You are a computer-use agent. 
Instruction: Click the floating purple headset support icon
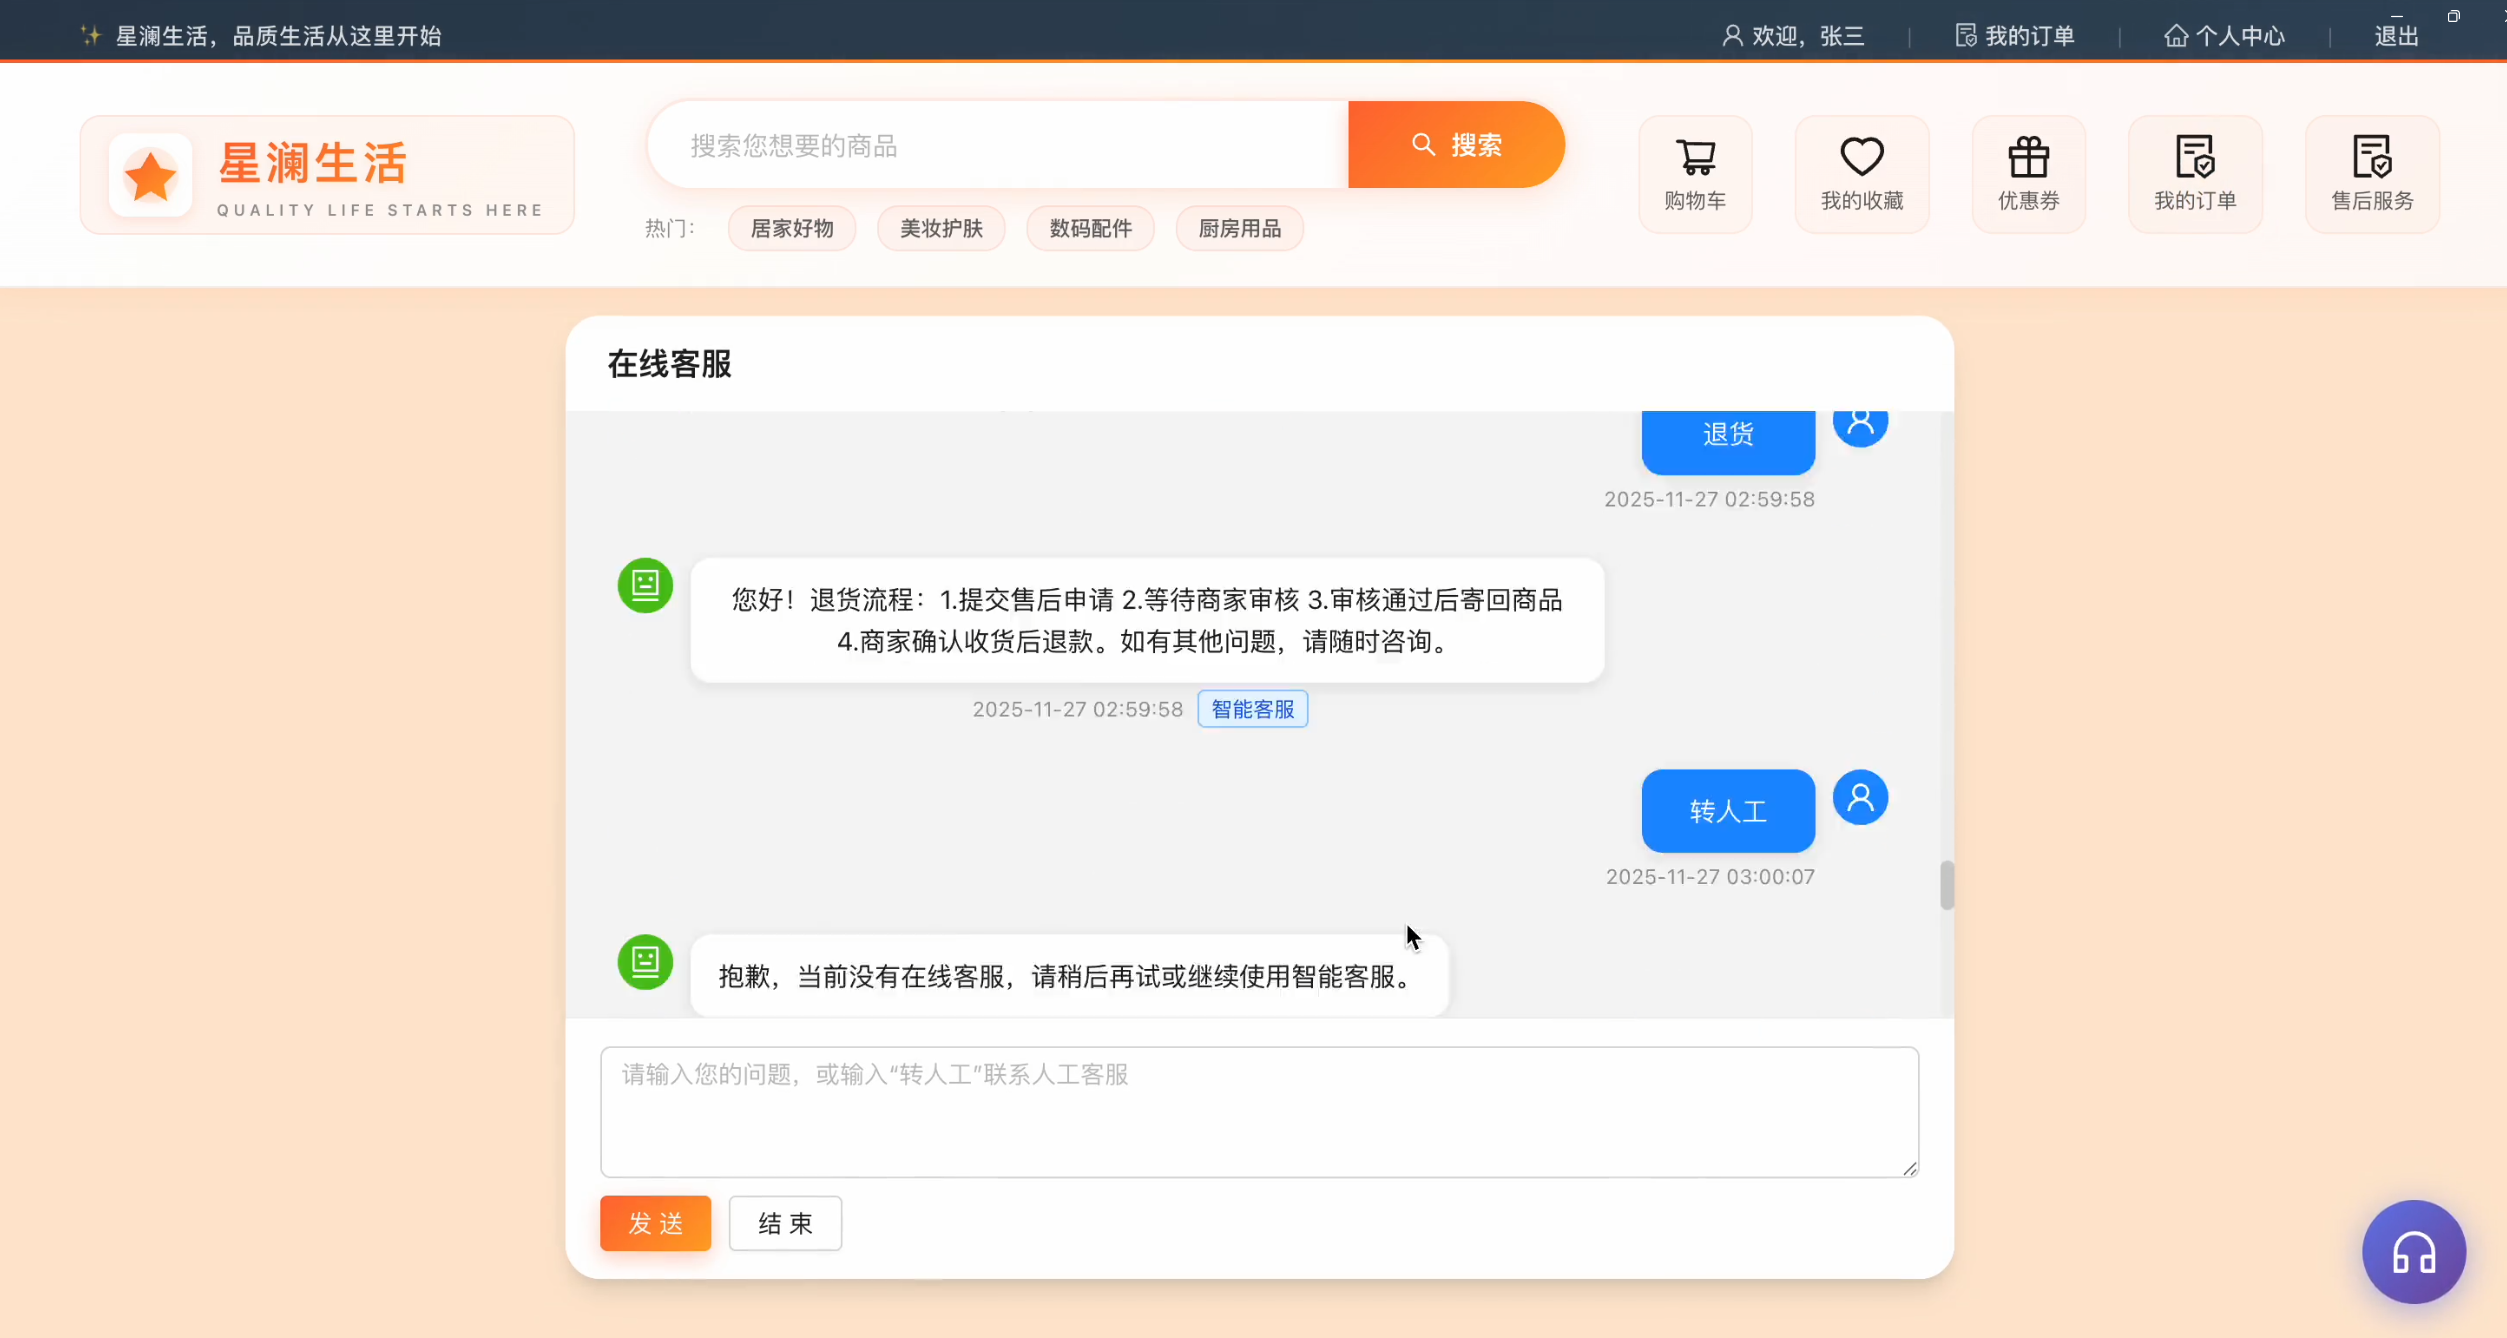click(x=2413, y=1251)
